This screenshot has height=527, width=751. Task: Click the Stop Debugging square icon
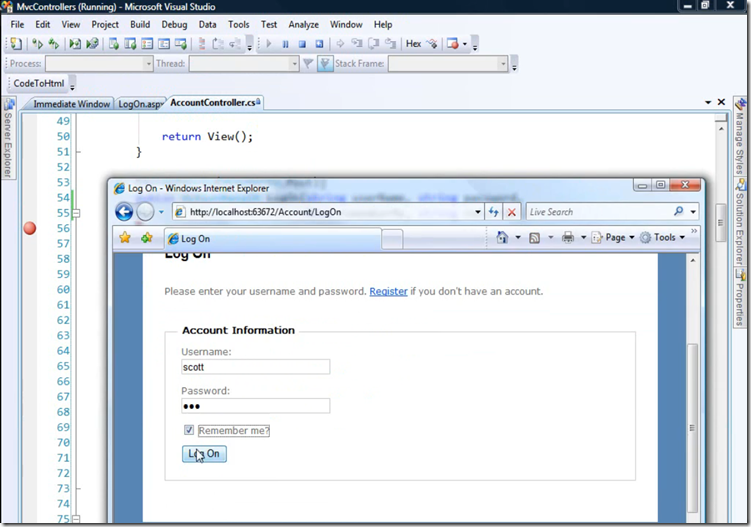click(302, 44)
